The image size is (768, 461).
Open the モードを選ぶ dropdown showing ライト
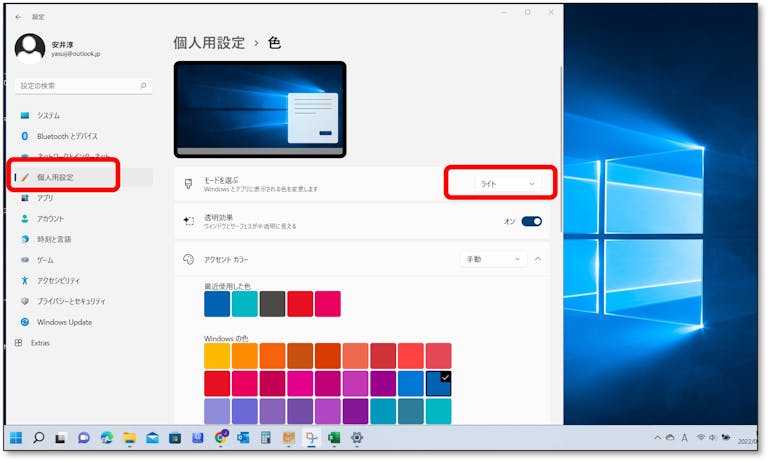coord(508,184)
